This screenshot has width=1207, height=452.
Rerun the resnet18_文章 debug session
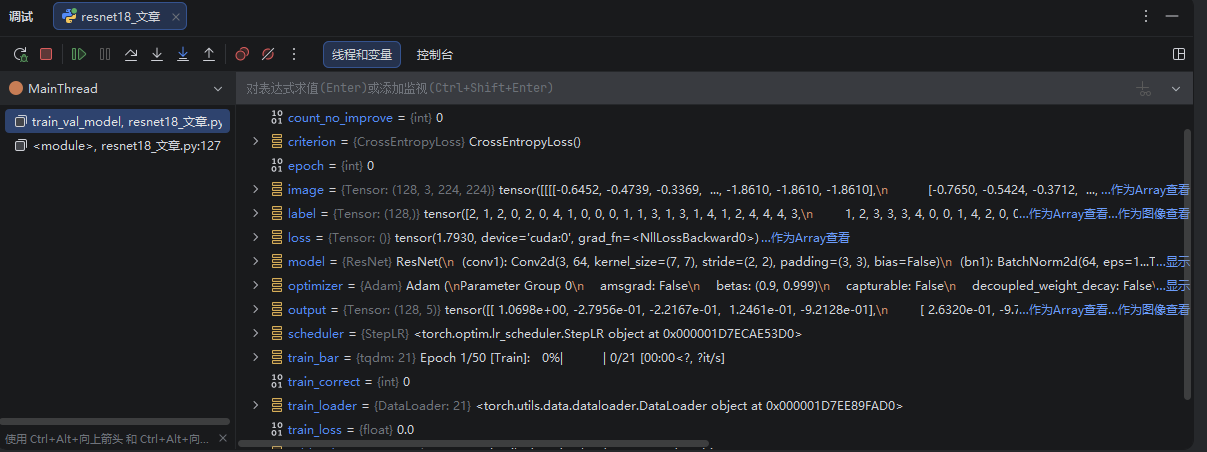point(20,54)
